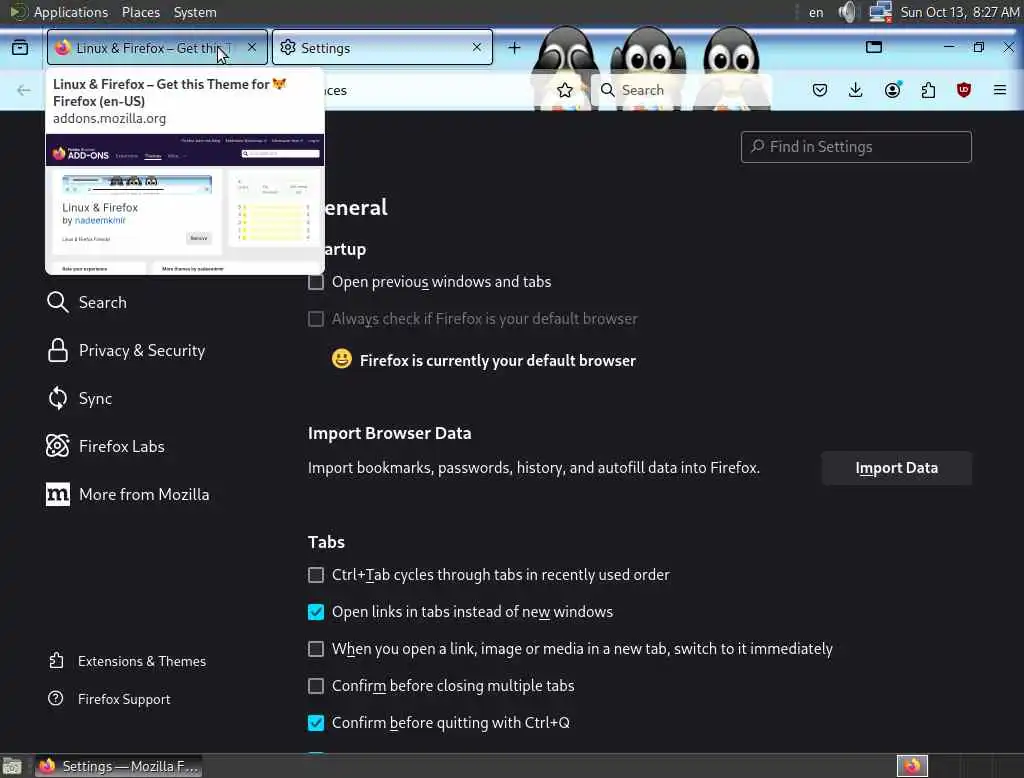Click 'Firefox is currently your default browser' text
Image resolution: width=1024 pixels, height=778 pixels.
[x=498, y=361]
